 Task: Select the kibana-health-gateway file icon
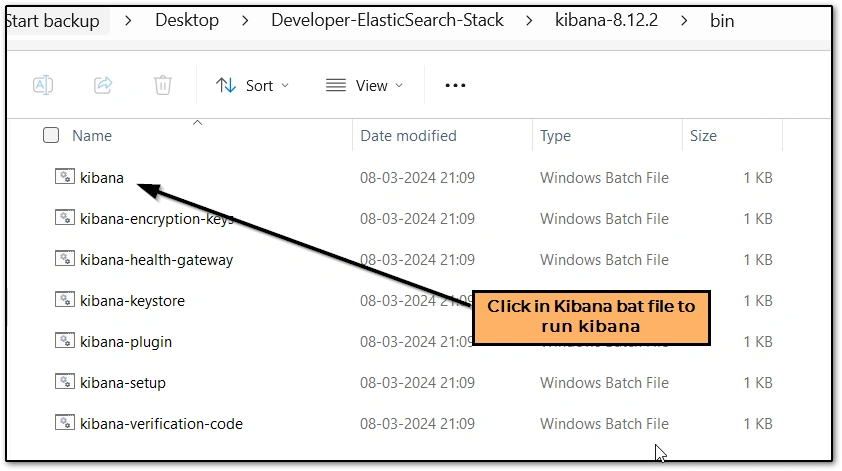click(x=64, y=258)
